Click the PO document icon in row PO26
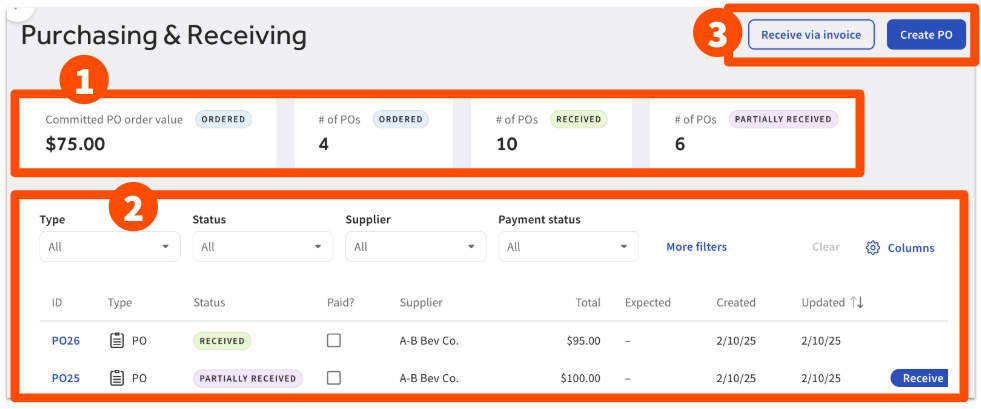 tap(117, 341)
